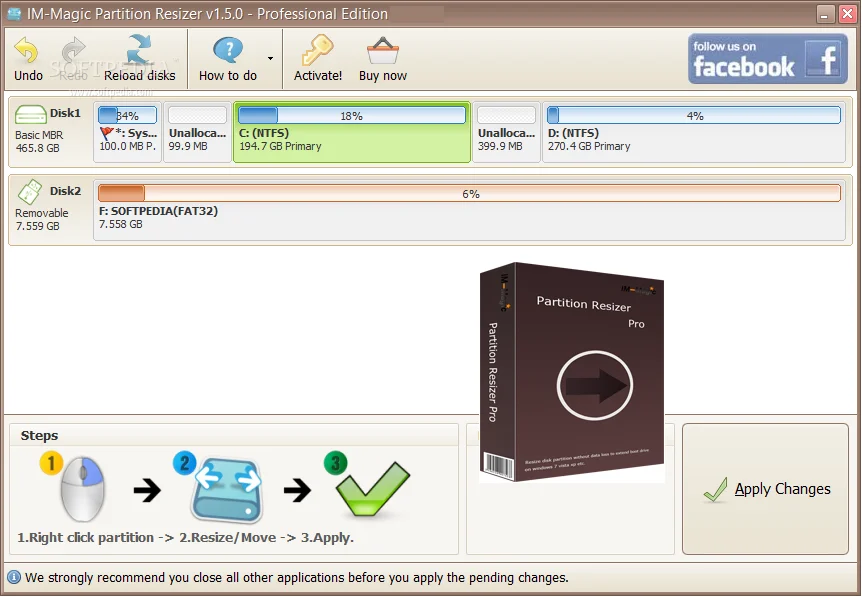Close the Partition Resizer window
Viewport: 862px width, 597px height.
(847, 14)
